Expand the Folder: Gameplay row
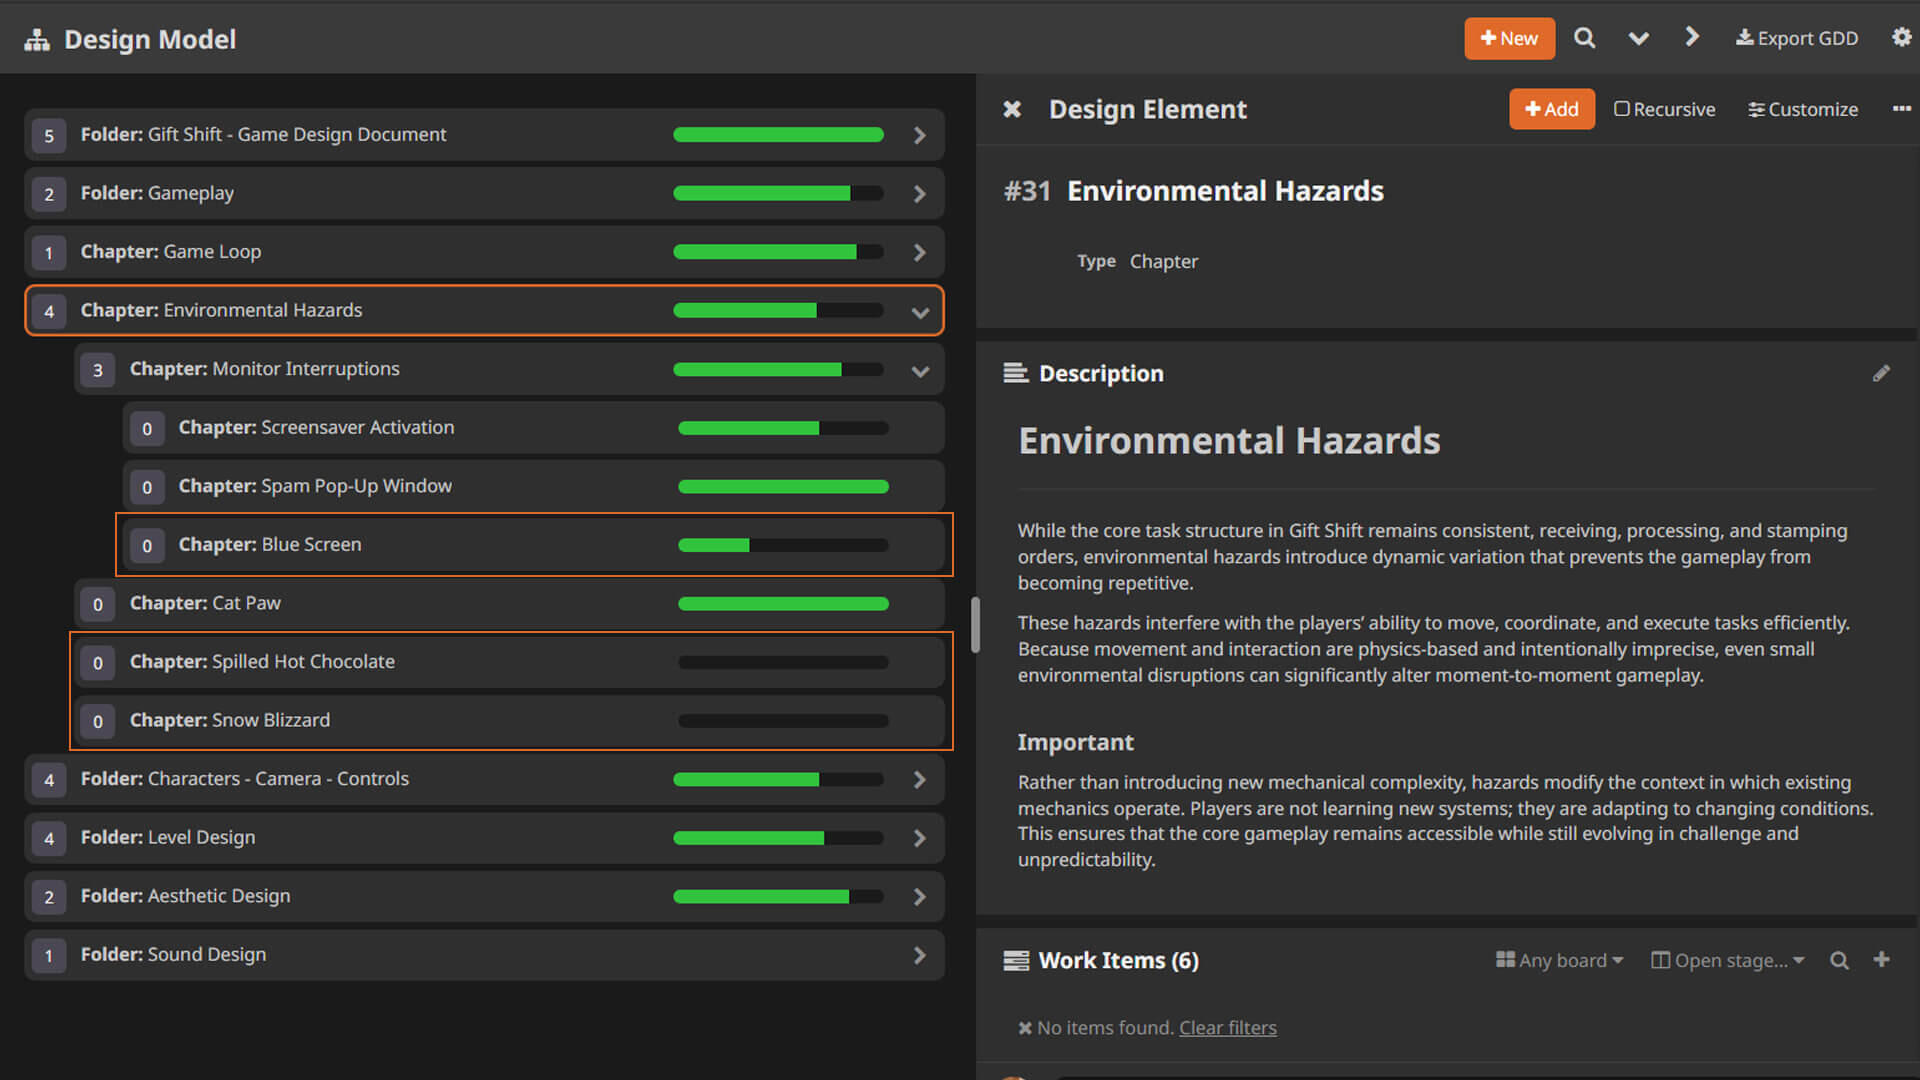This screenshot has width=1920, height=1080. pos(919,194)
